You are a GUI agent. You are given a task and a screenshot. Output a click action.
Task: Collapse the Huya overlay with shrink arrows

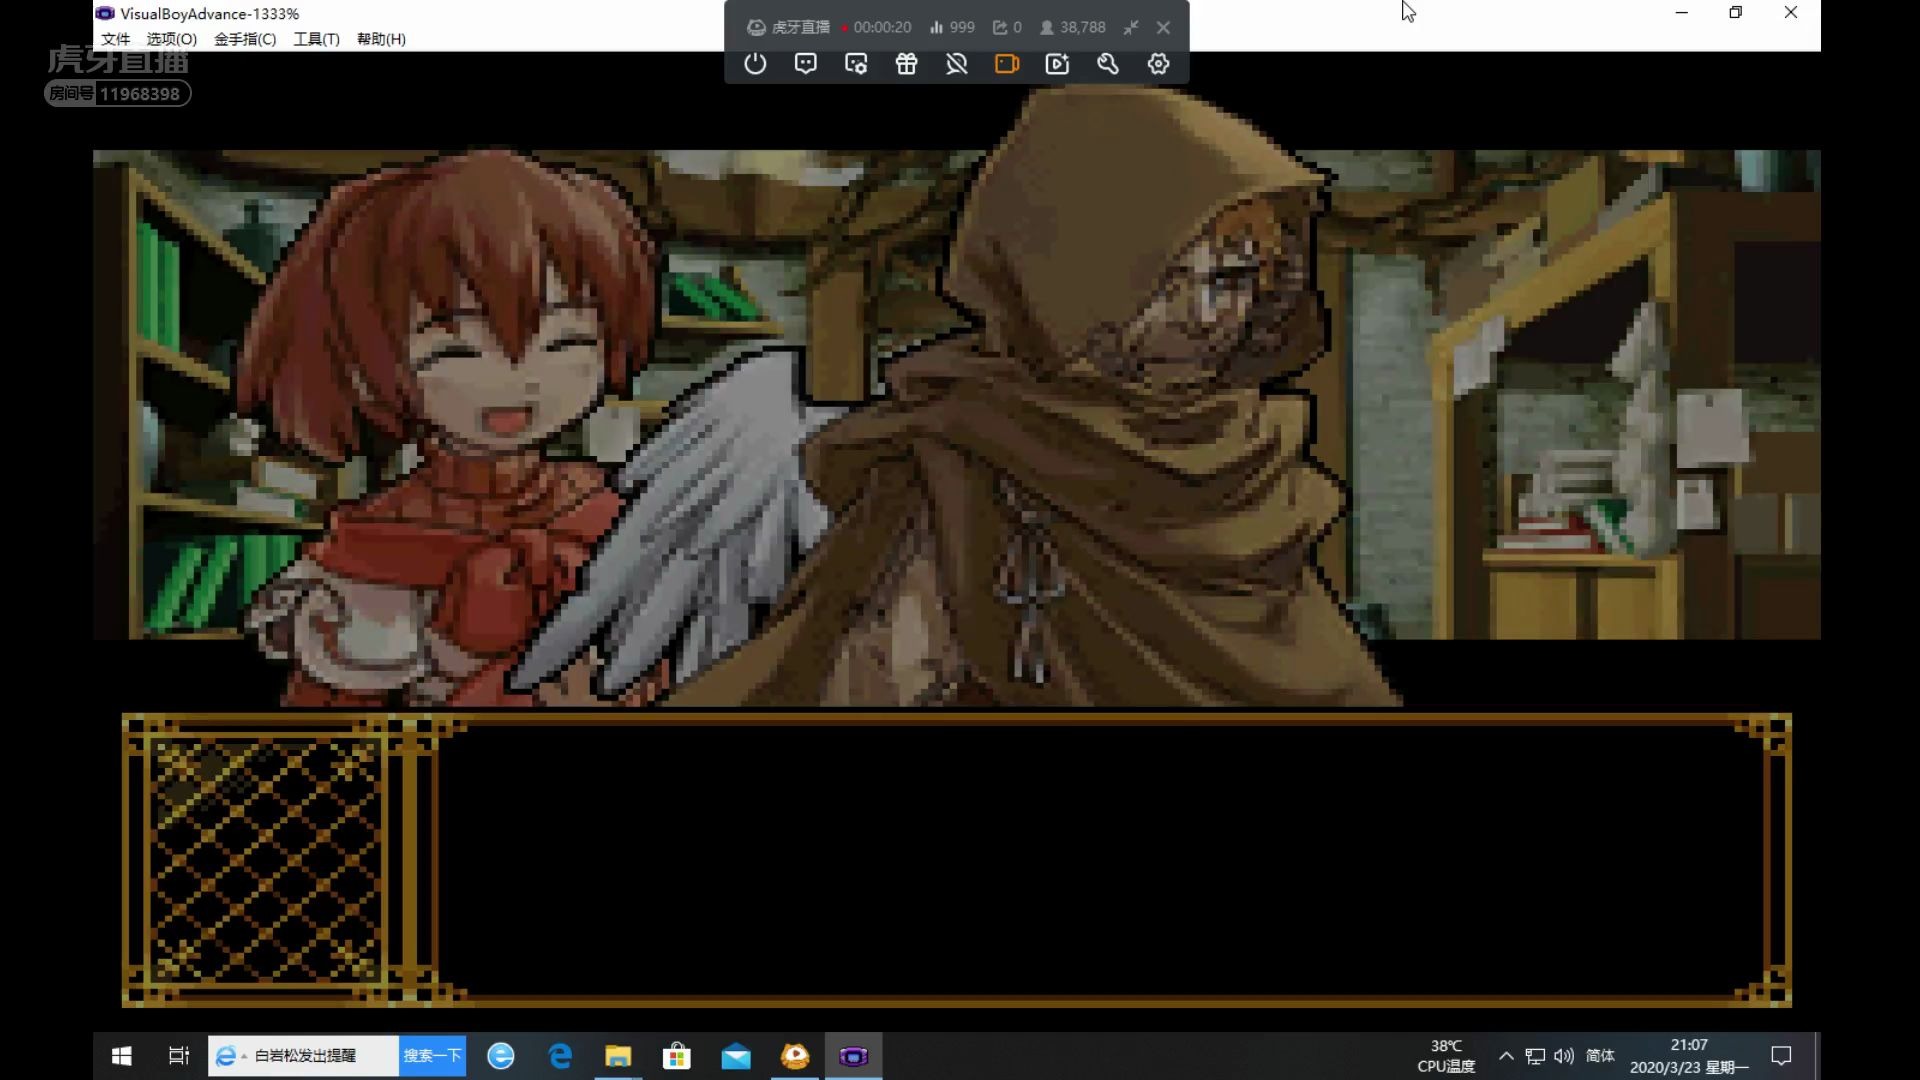[1131, 27]
